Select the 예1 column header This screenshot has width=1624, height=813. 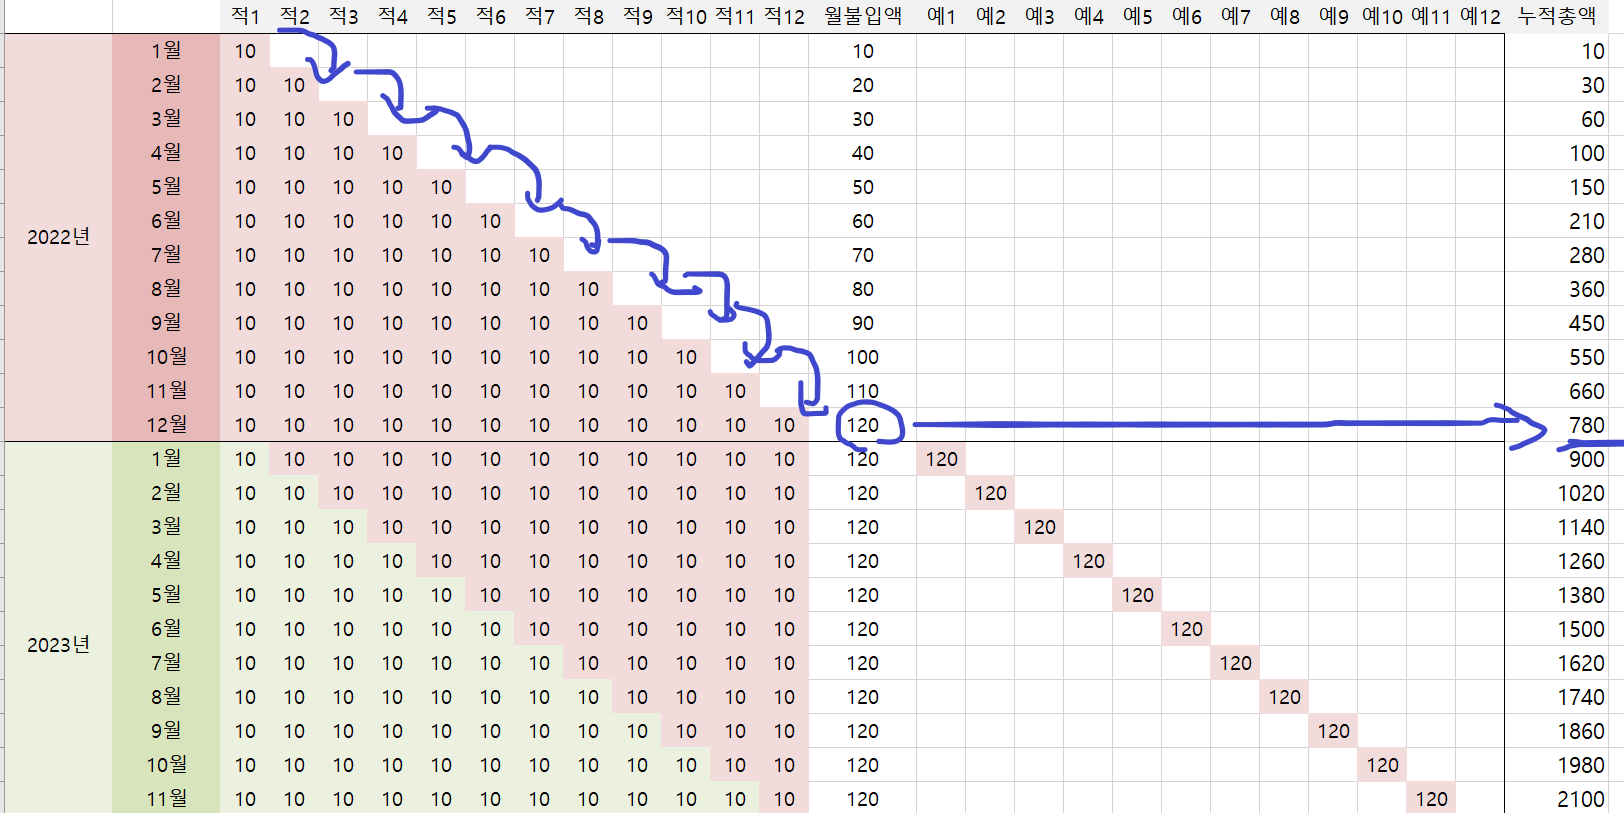pyautogui.click(x=941, y=16)
